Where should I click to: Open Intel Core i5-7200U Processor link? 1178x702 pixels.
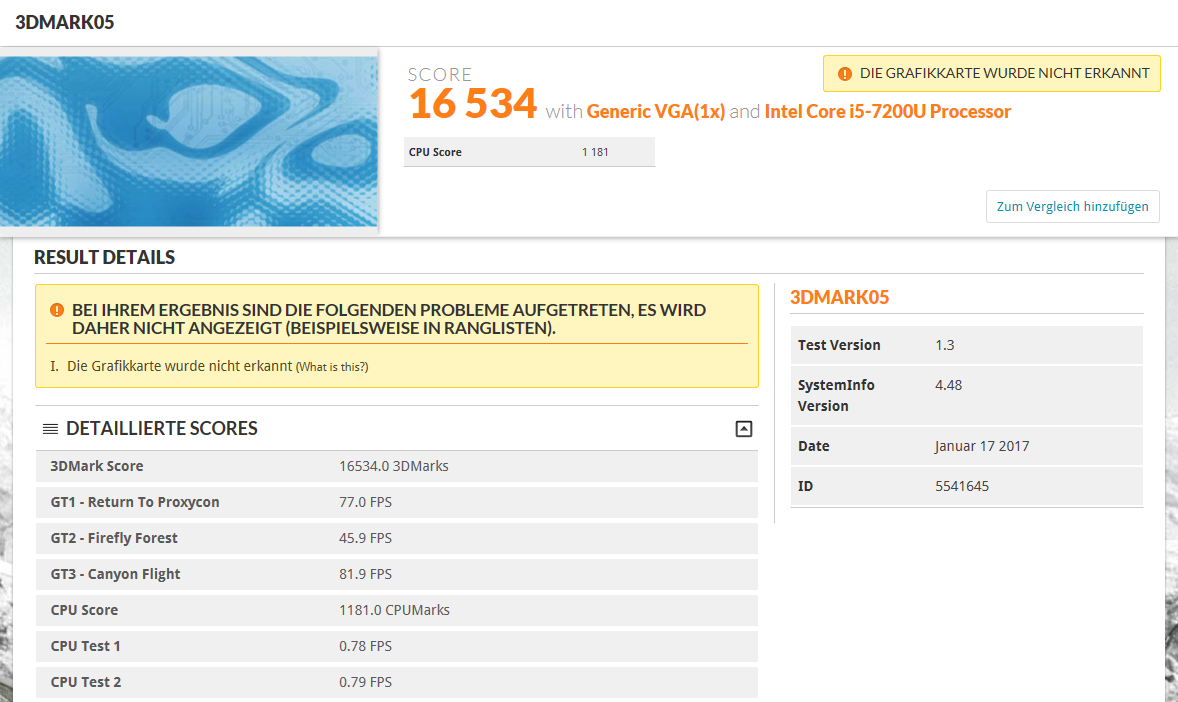[x=887, y=111]
